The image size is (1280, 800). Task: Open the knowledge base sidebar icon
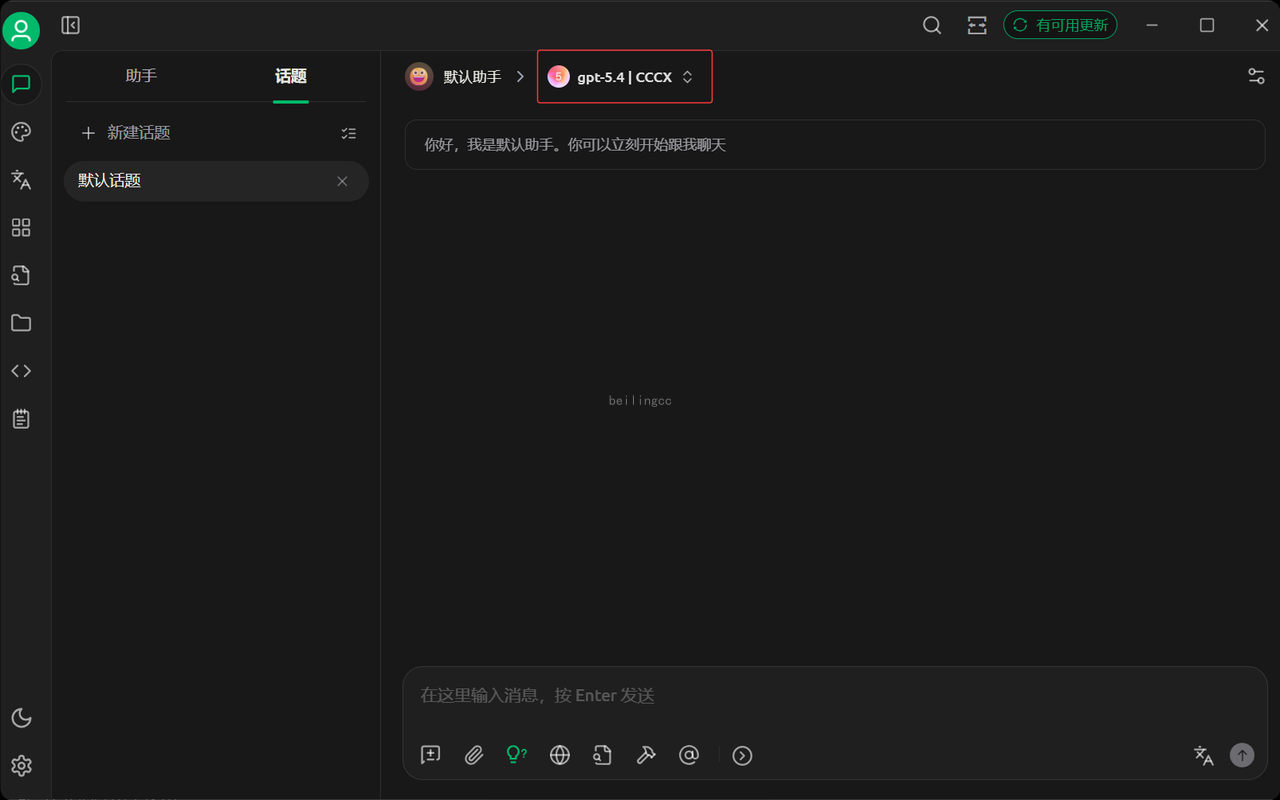[x=21, y=275]
